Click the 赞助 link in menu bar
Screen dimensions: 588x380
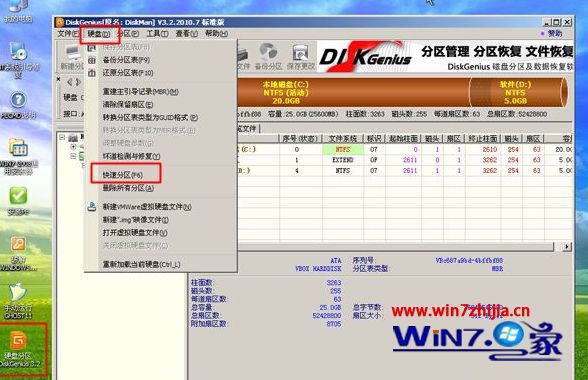click(x=551, y=33)
